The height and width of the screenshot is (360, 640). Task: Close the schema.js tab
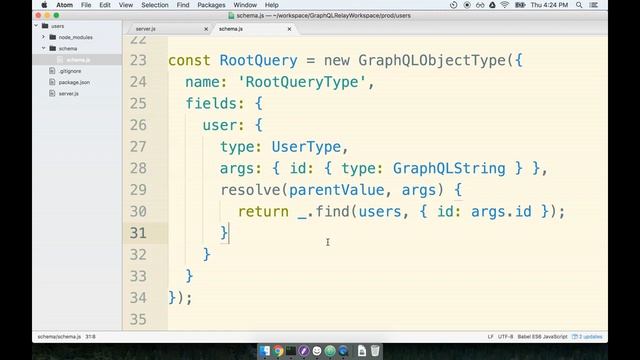pos(289,29)
